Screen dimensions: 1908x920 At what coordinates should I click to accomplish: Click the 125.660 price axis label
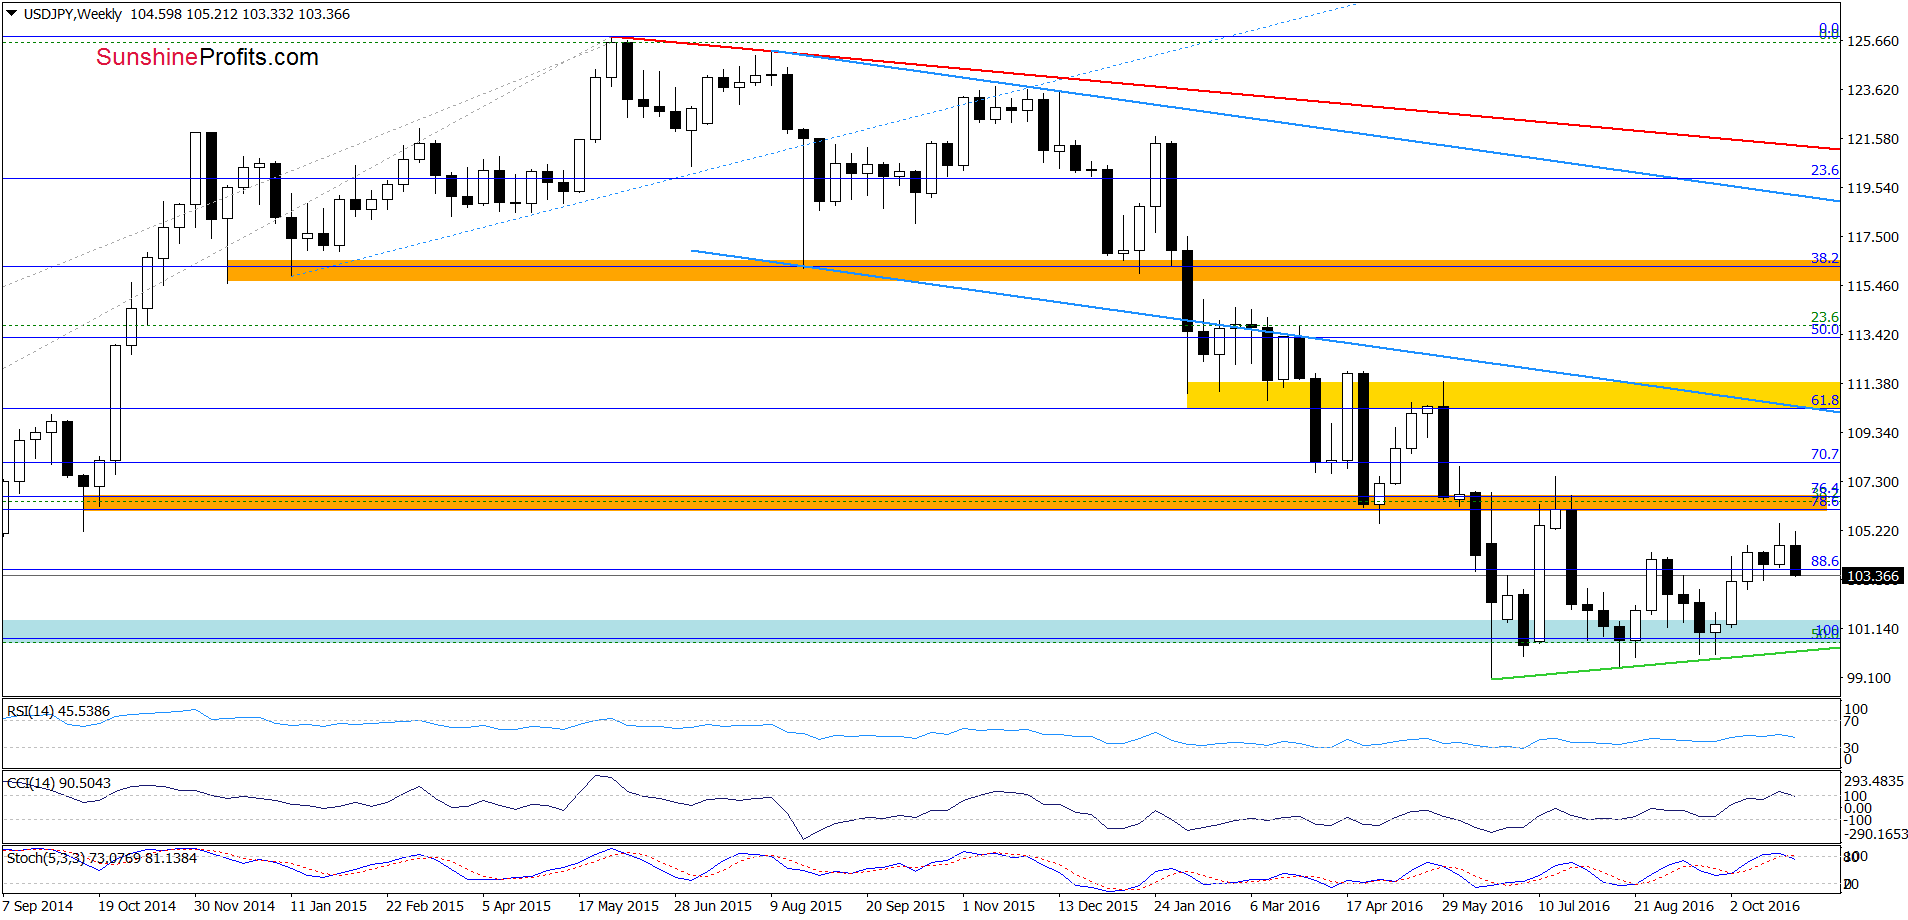[x=1872, y=41]
